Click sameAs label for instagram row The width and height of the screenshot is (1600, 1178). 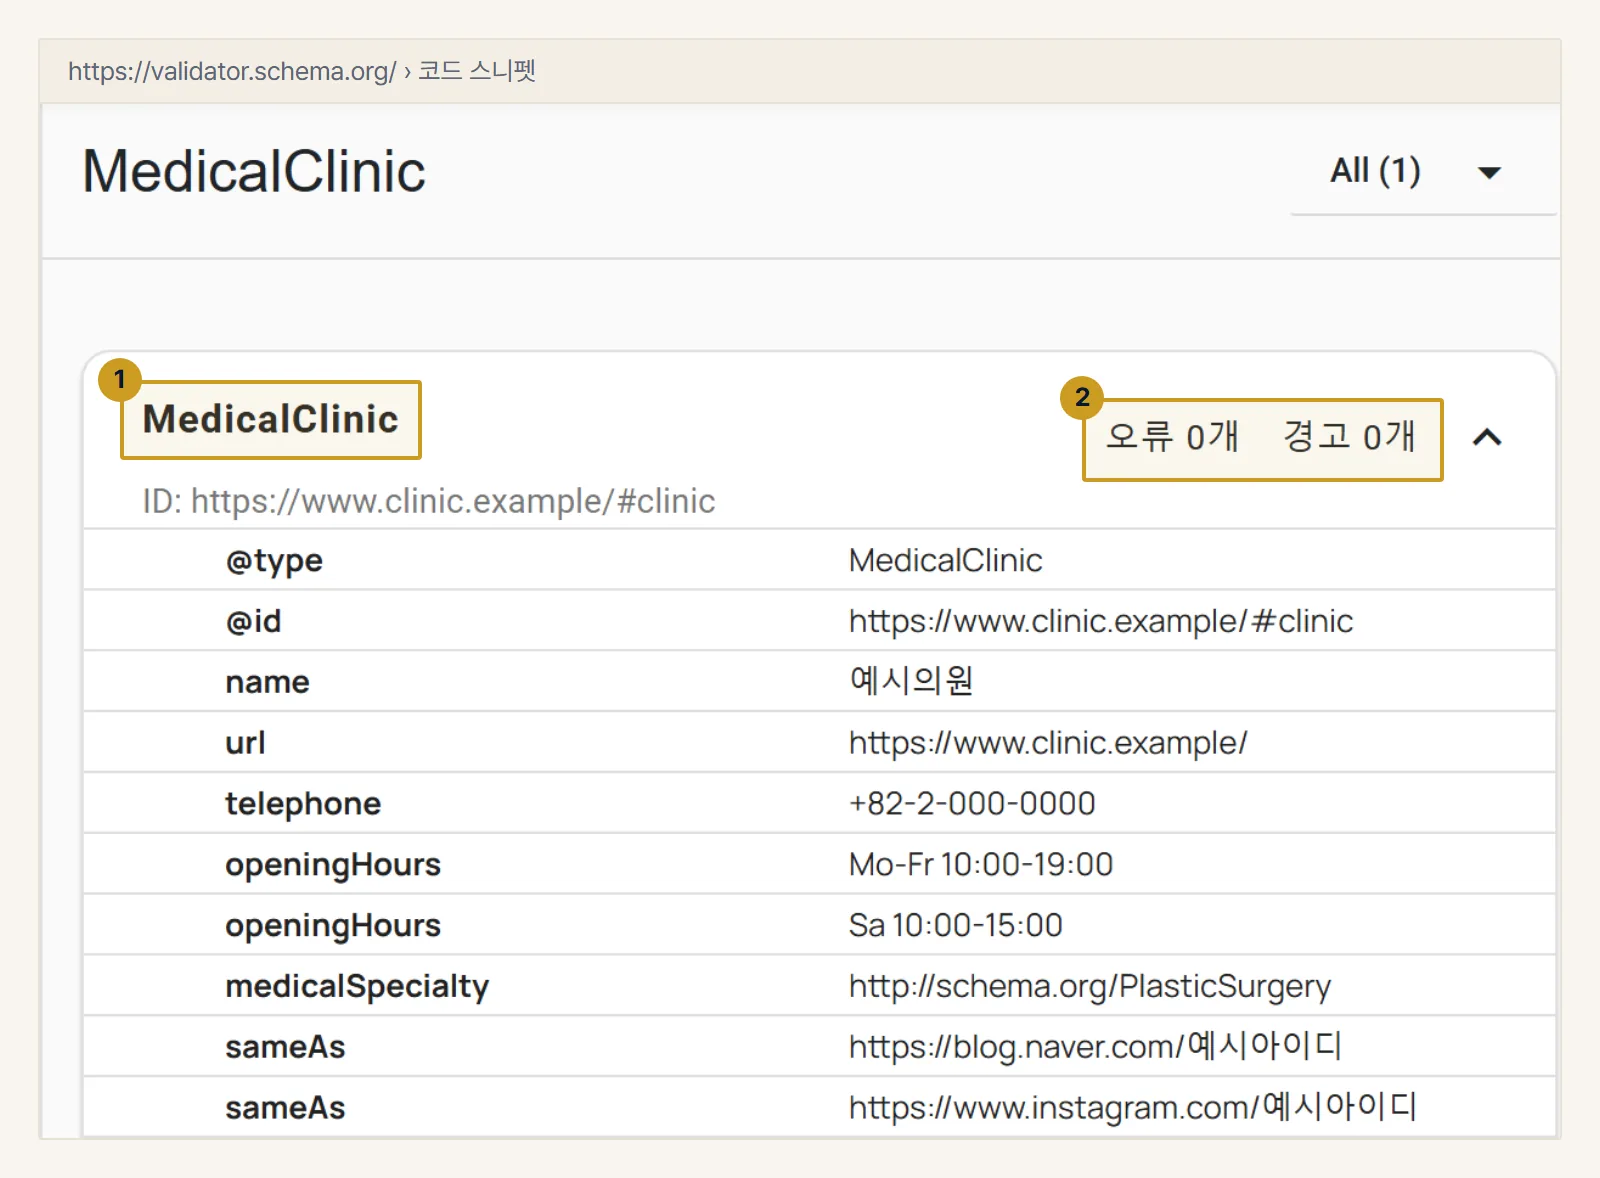coord(285,1108)
